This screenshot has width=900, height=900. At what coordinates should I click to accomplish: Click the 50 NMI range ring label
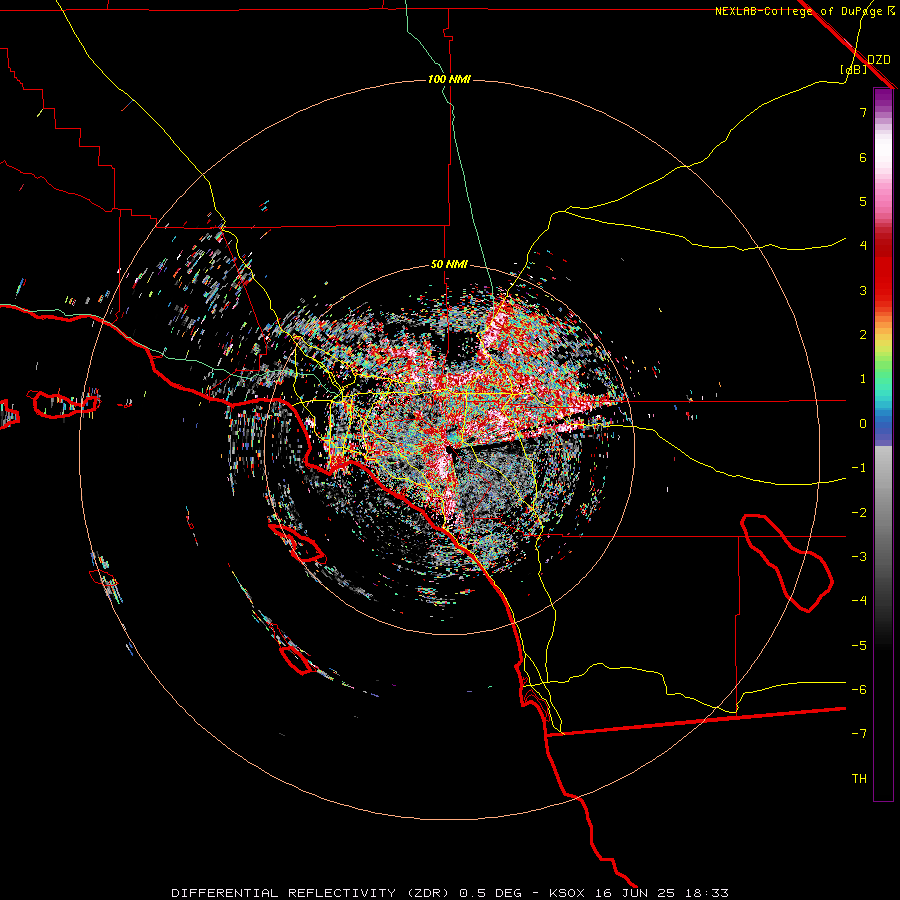(449, 264)
